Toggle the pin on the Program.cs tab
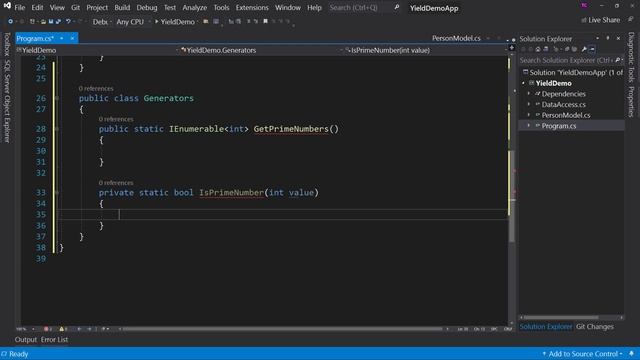This screenshot has width=640, height=360. click(x=62, y=38)
